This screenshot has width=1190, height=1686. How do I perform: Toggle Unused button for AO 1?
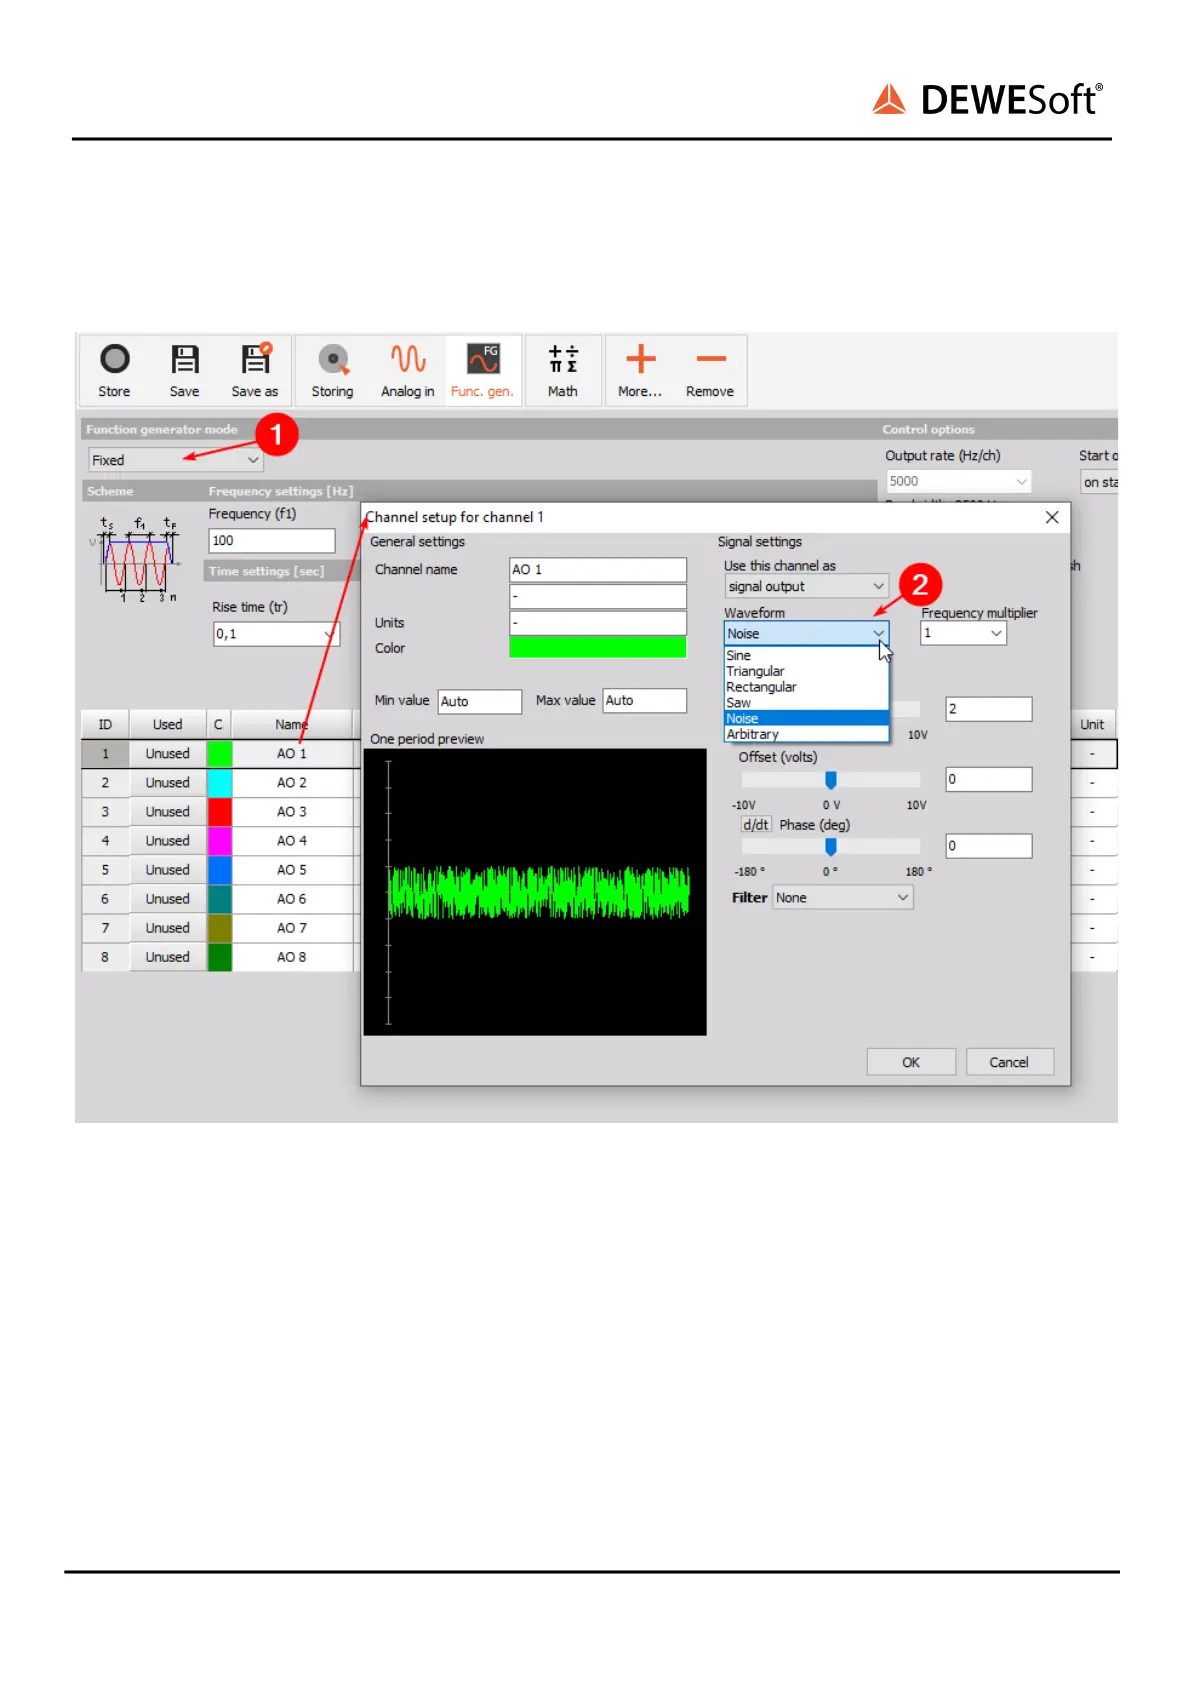click(x=167, y=754)
